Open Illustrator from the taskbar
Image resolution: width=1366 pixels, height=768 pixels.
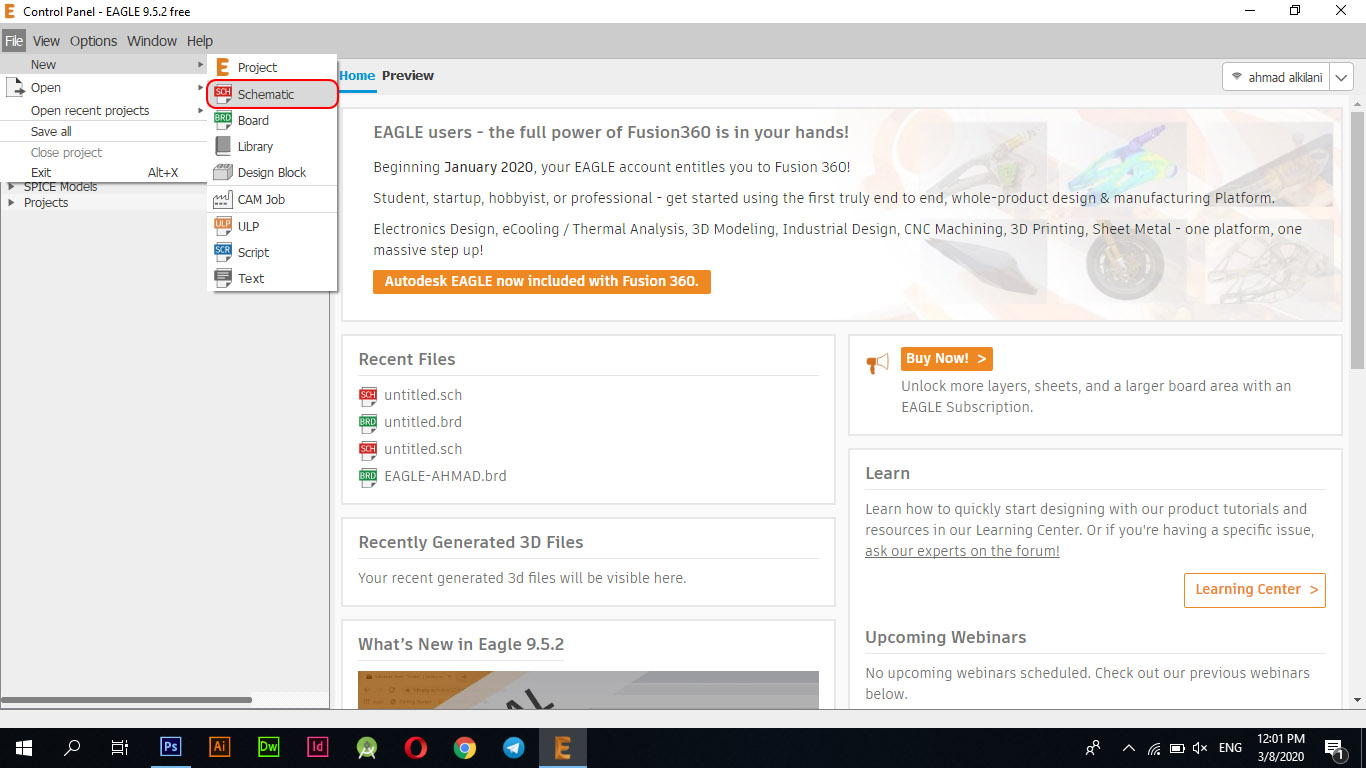pyautogui.click(x=220, y=747)
